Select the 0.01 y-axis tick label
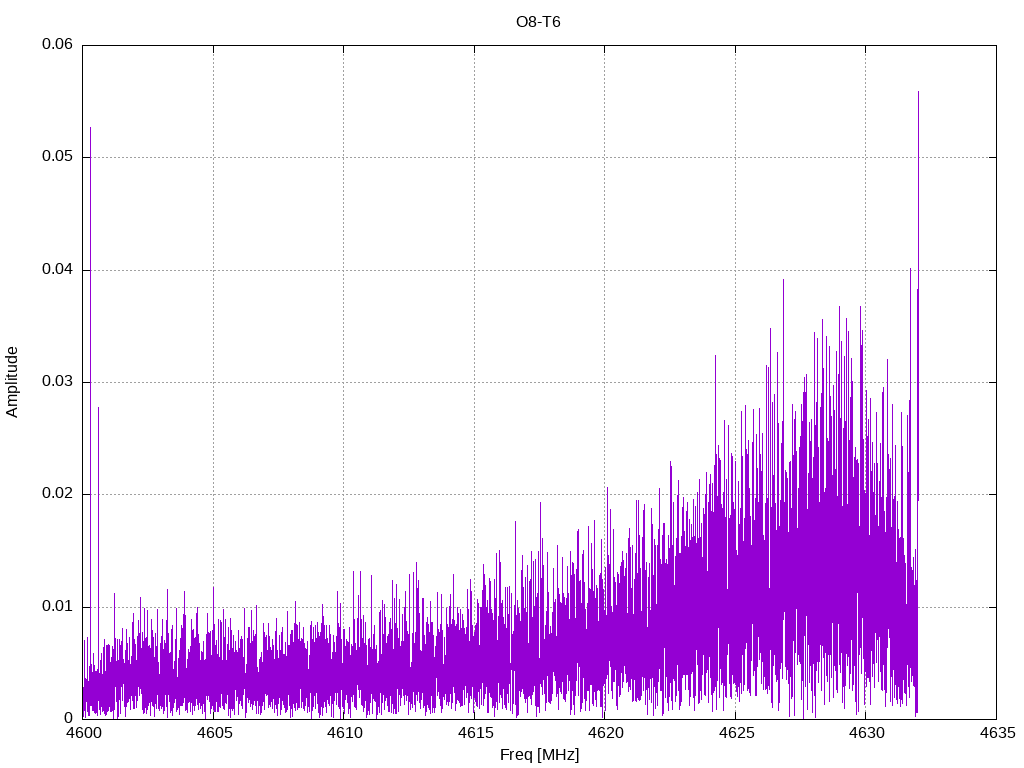The width and height of the screenshot is (1024, 768). click(x=57, y=607)
